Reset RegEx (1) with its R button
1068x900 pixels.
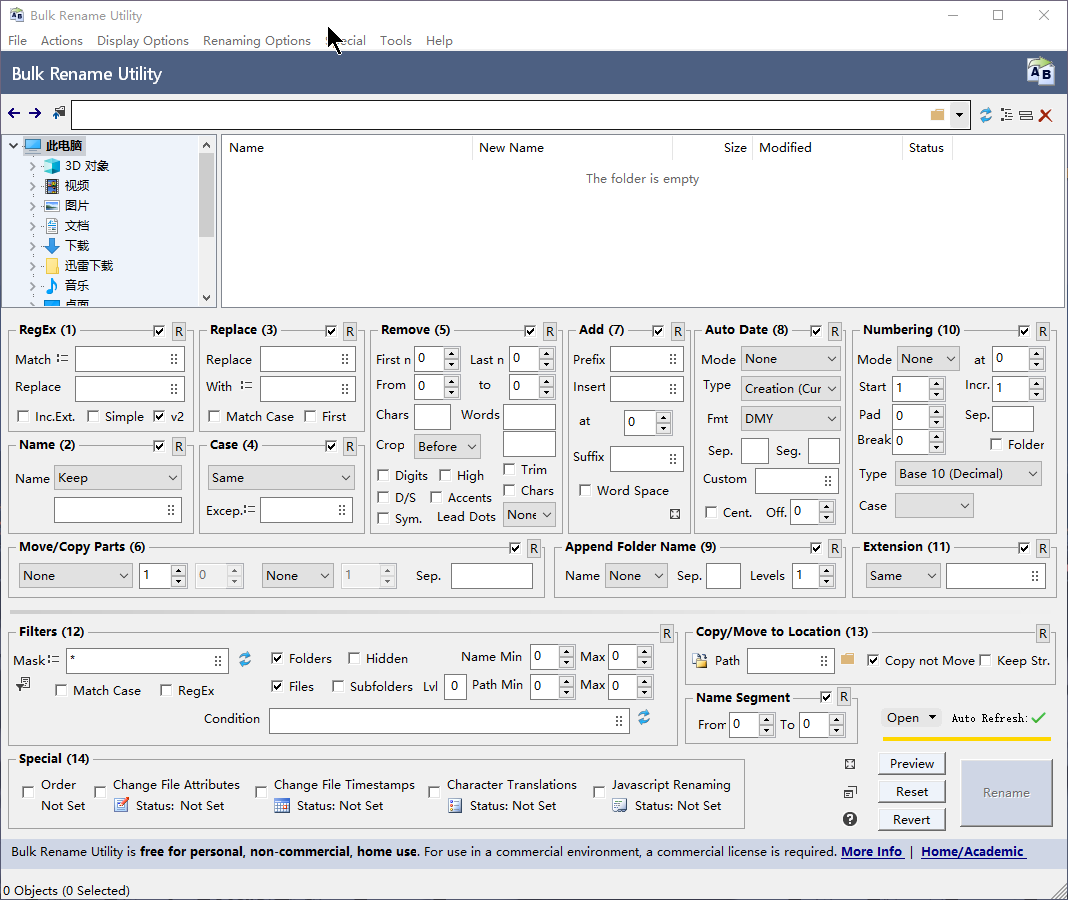pyautogui.click(x=178, y=331)
